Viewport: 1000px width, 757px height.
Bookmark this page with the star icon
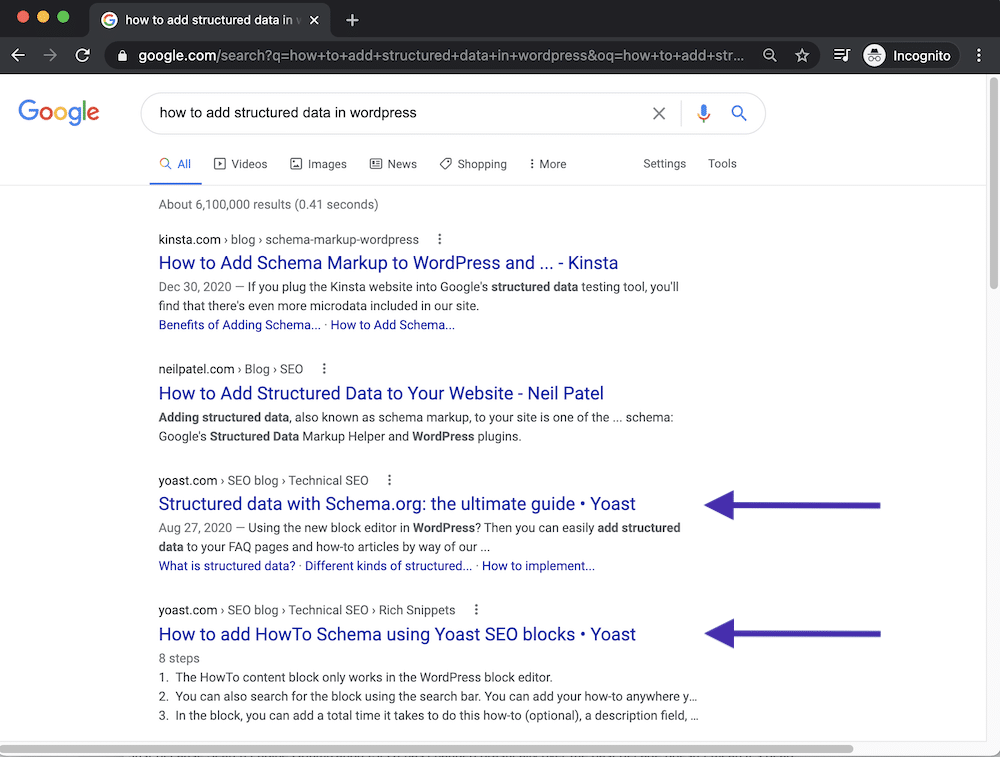802,55
